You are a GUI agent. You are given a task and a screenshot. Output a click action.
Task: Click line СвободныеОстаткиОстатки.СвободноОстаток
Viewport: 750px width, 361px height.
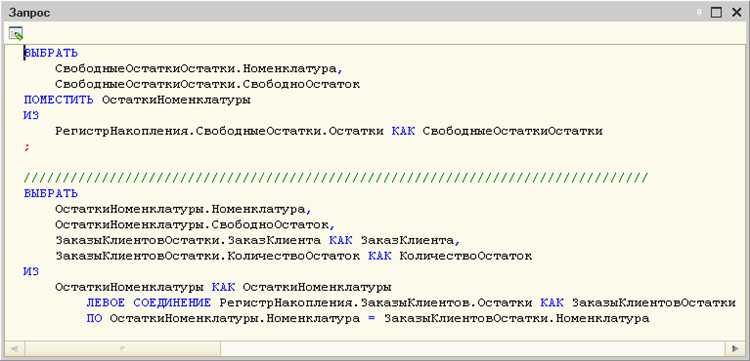(208, 85)
